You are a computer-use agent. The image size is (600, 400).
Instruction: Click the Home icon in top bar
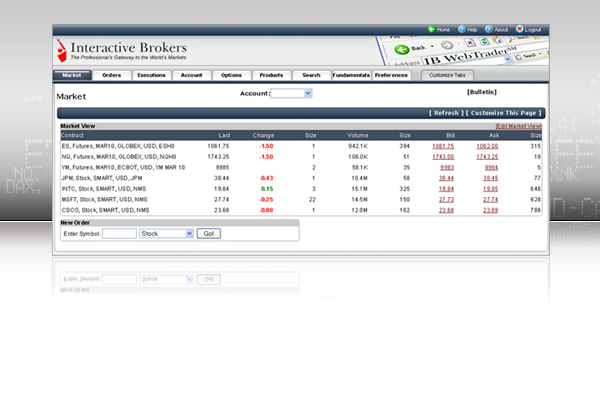pyautogui.click(x=432, y=29)
